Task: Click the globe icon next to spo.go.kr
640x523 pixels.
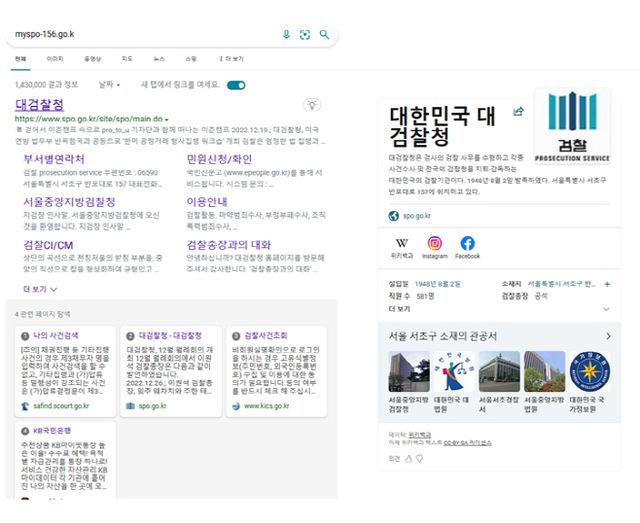Action: 393,216
